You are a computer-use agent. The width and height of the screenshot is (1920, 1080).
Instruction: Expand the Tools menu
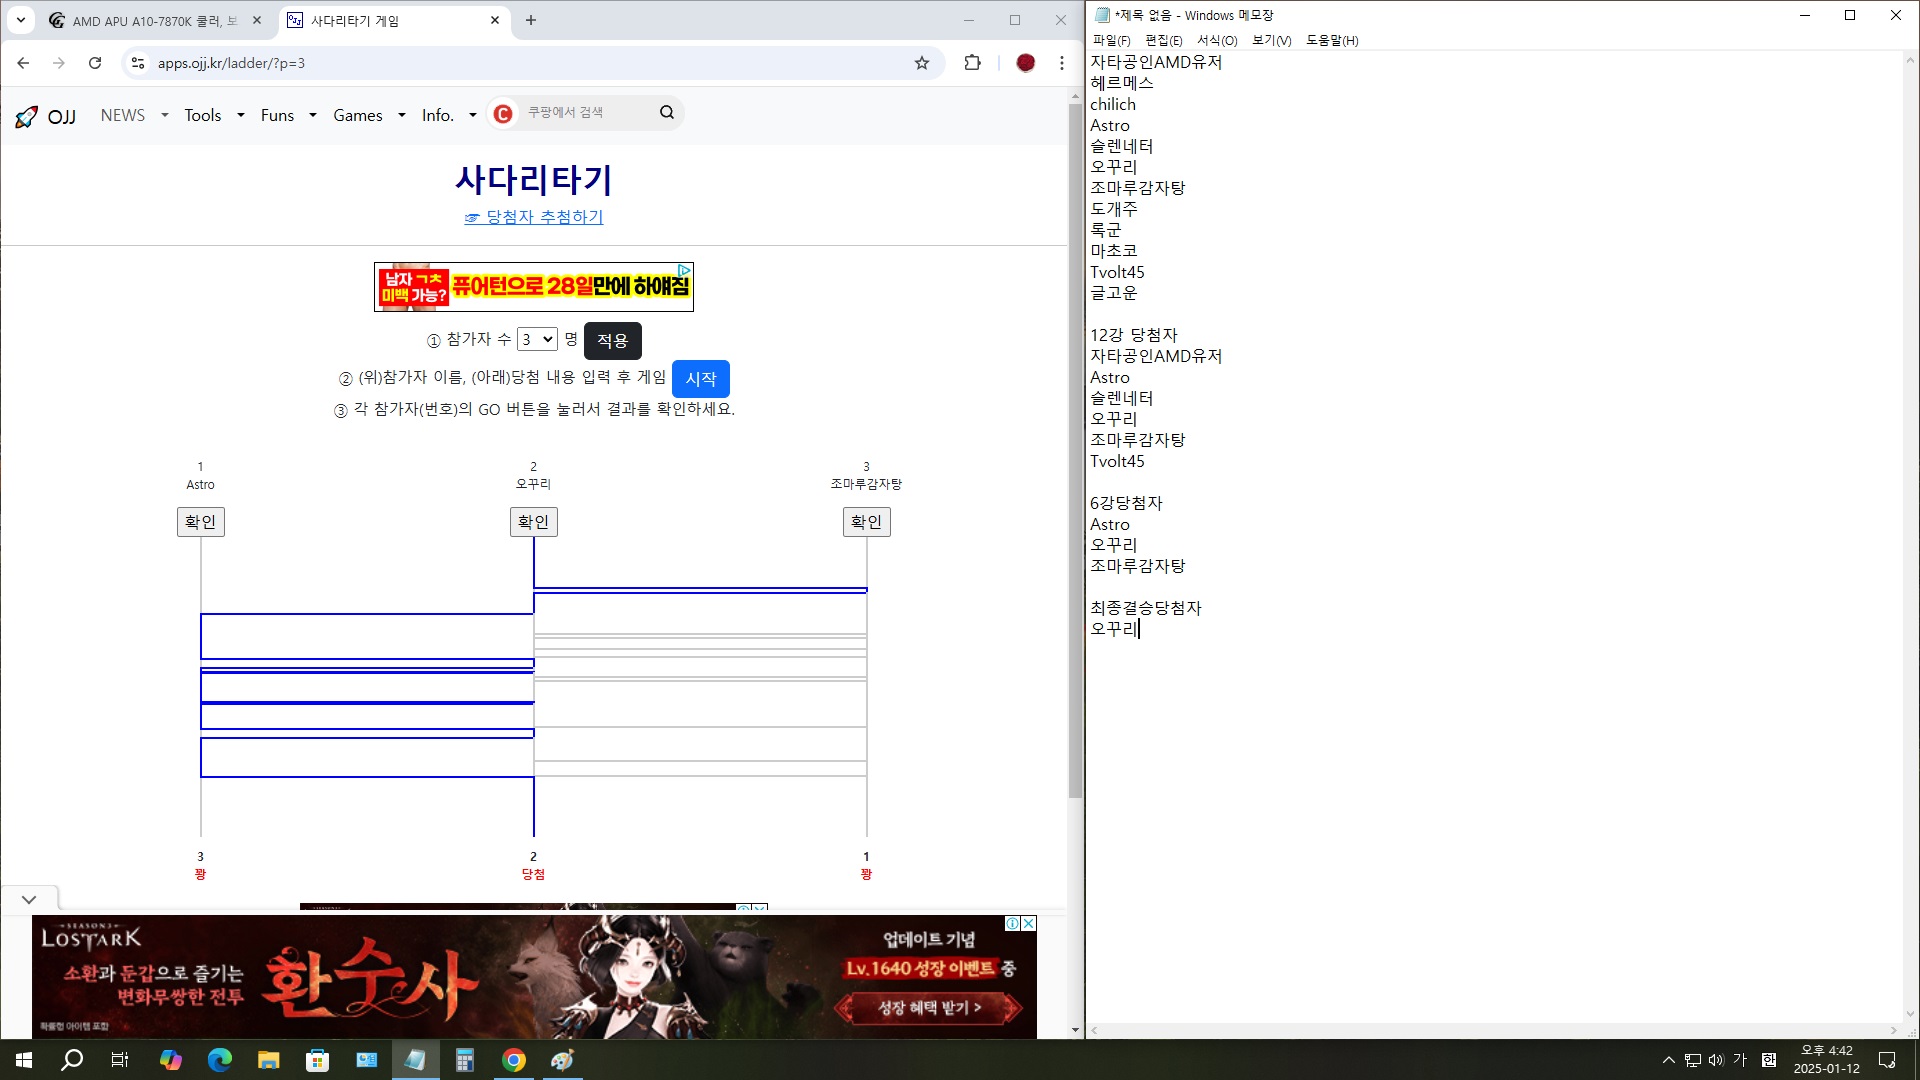click(x=214, y=115)
